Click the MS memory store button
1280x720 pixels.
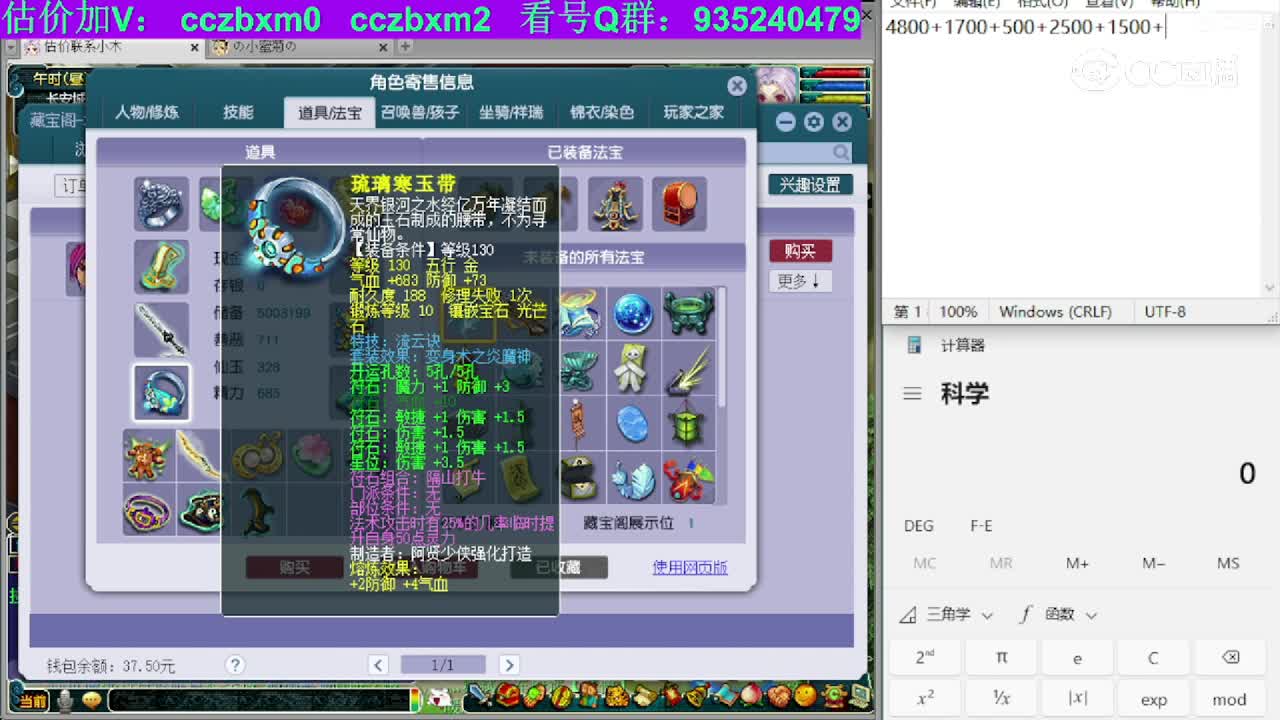click(1229, 563)
